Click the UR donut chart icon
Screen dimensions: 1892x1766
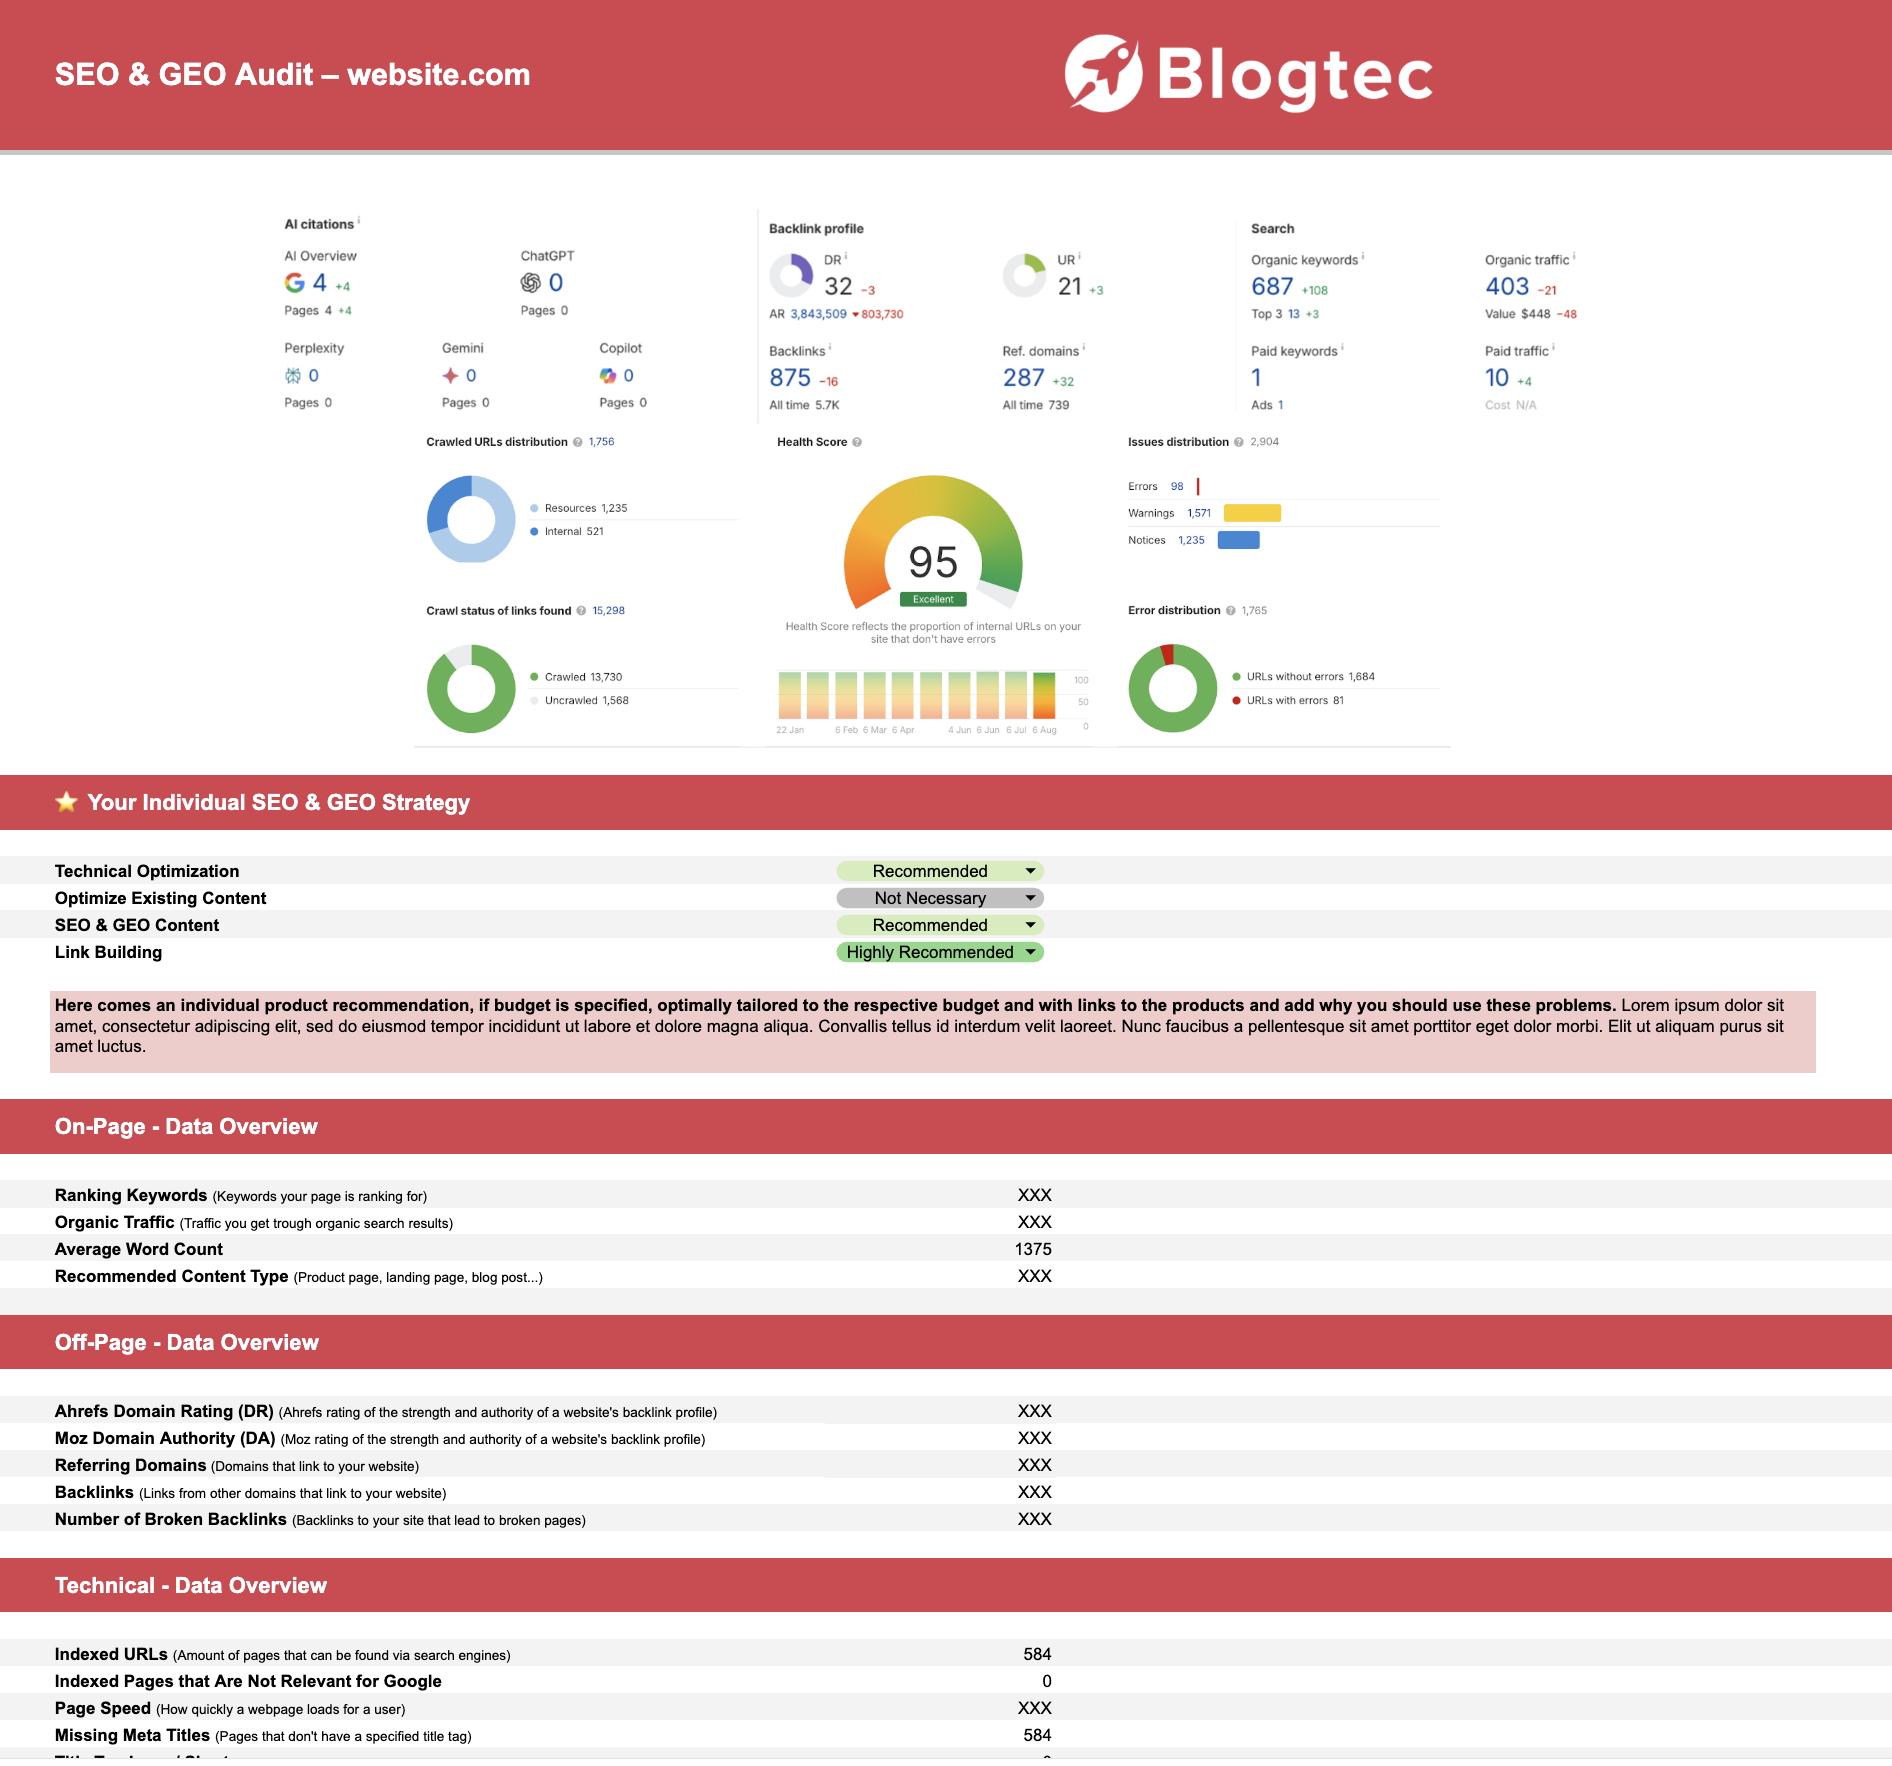click(x=1025, y=275)
